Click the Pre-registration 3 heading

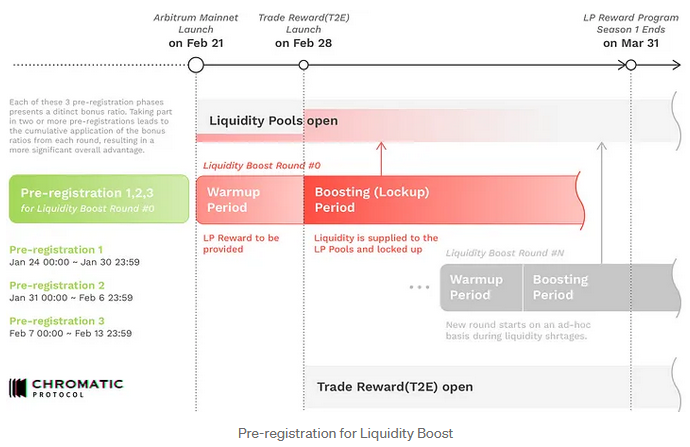(56, 321)
